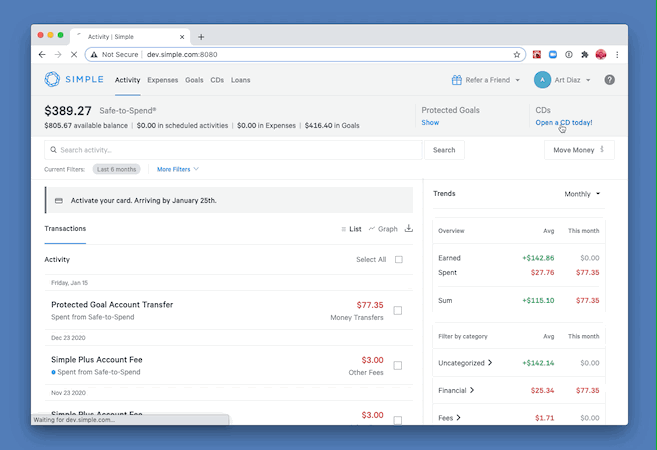Check Dec 23 Simple Plus Account Fee checkbox

click(398, 365)
